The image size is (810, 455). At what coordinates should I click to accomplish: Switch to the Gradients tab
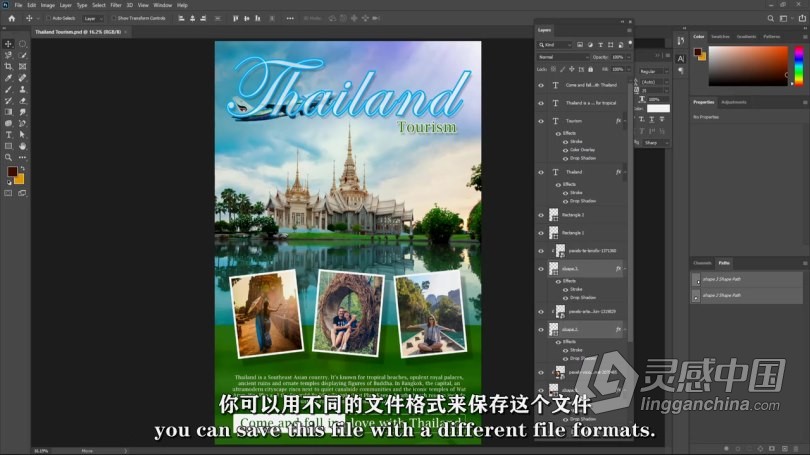(746, 37)
